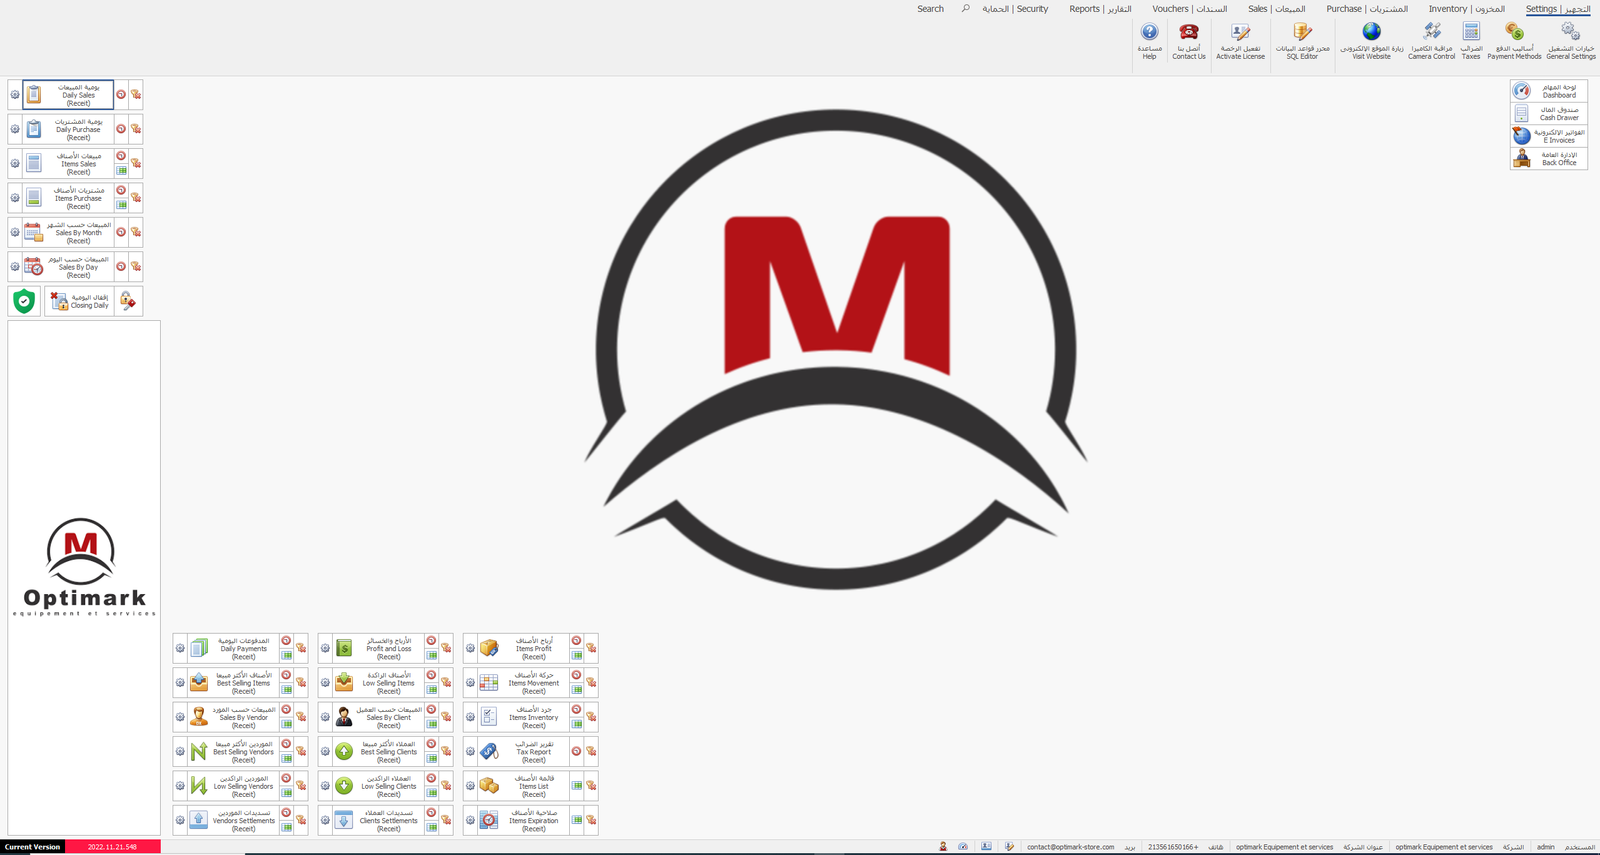Image resolution: width=1600 pixels, height=855 pixels.
Task: Open the Cash Drawer panel item
Action: coord(1548,113)
